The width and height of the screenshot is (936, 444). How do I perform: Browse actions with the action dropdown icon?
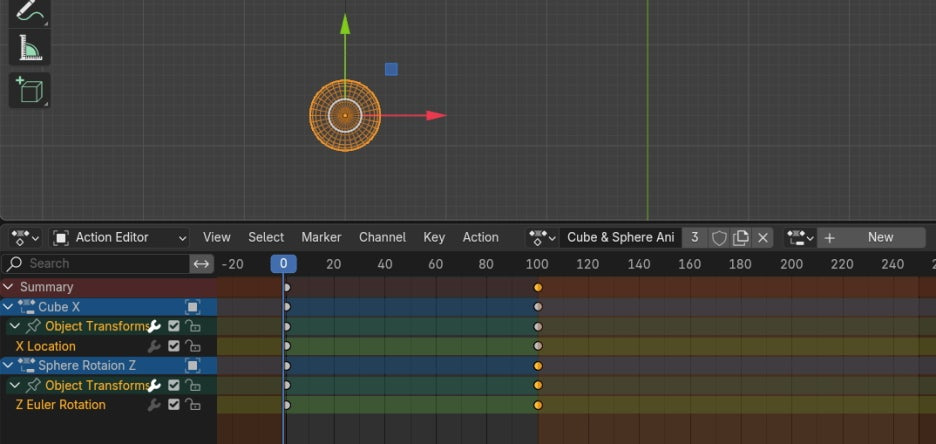[x=542, y=238]
